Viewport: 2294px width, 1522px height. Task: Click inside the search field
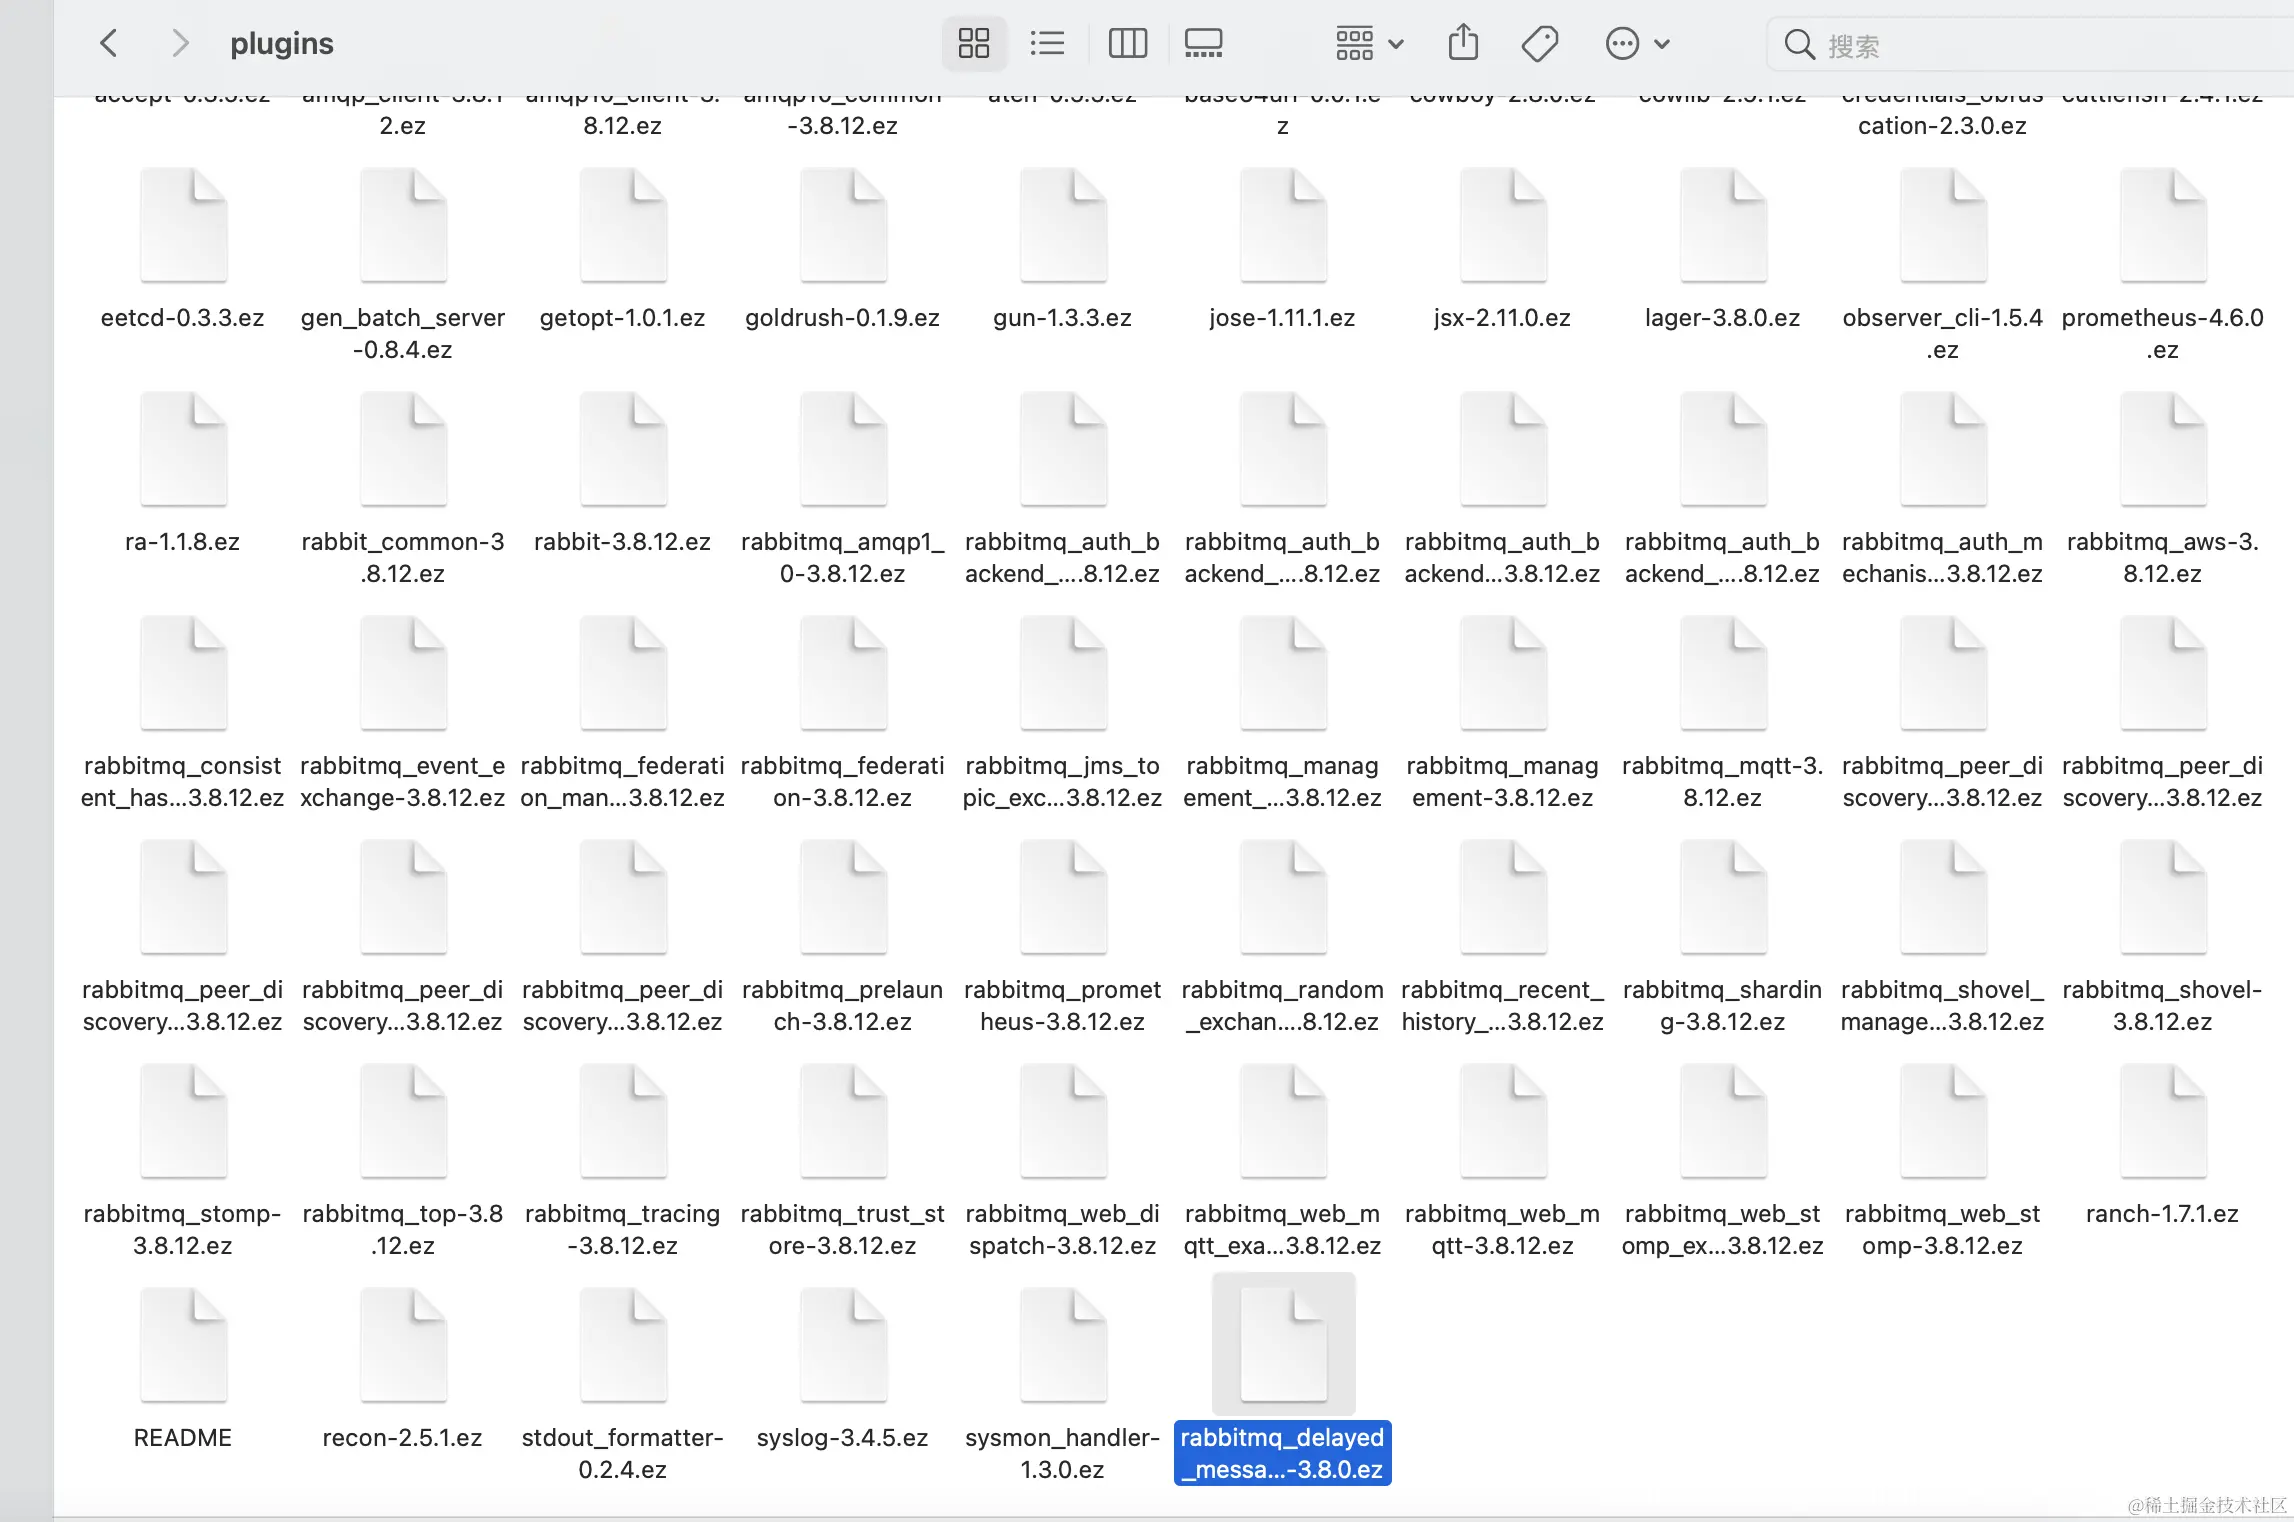click(x=2040, y=45)
